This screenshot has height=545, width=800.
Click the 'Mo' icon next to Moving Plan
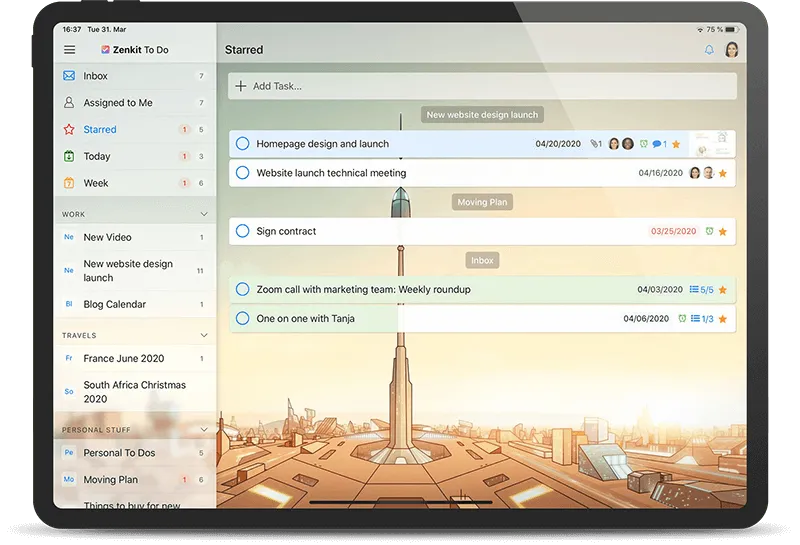click(x=69, y=479)
